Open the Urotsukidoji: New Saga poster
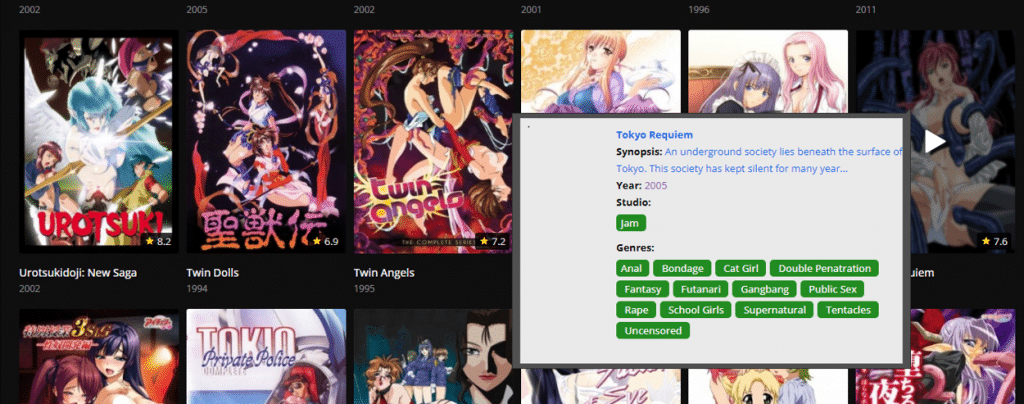The width and height of the screenshot is (1024, 404). tap(99, 142)
